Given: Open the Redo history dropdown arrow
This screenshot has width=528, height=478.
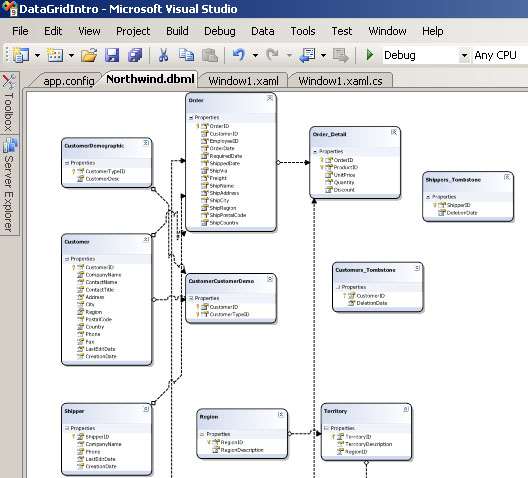Looking at the screenshot, I should (x=289, y=55).
